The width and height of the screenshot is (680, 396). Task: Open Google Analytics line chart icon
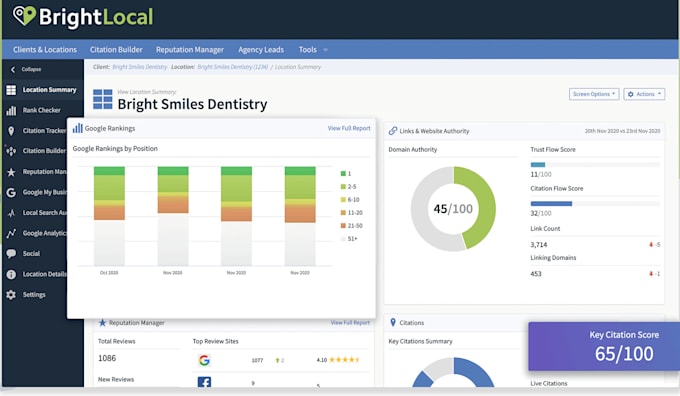pyautogui.click(x=11, y=233)
